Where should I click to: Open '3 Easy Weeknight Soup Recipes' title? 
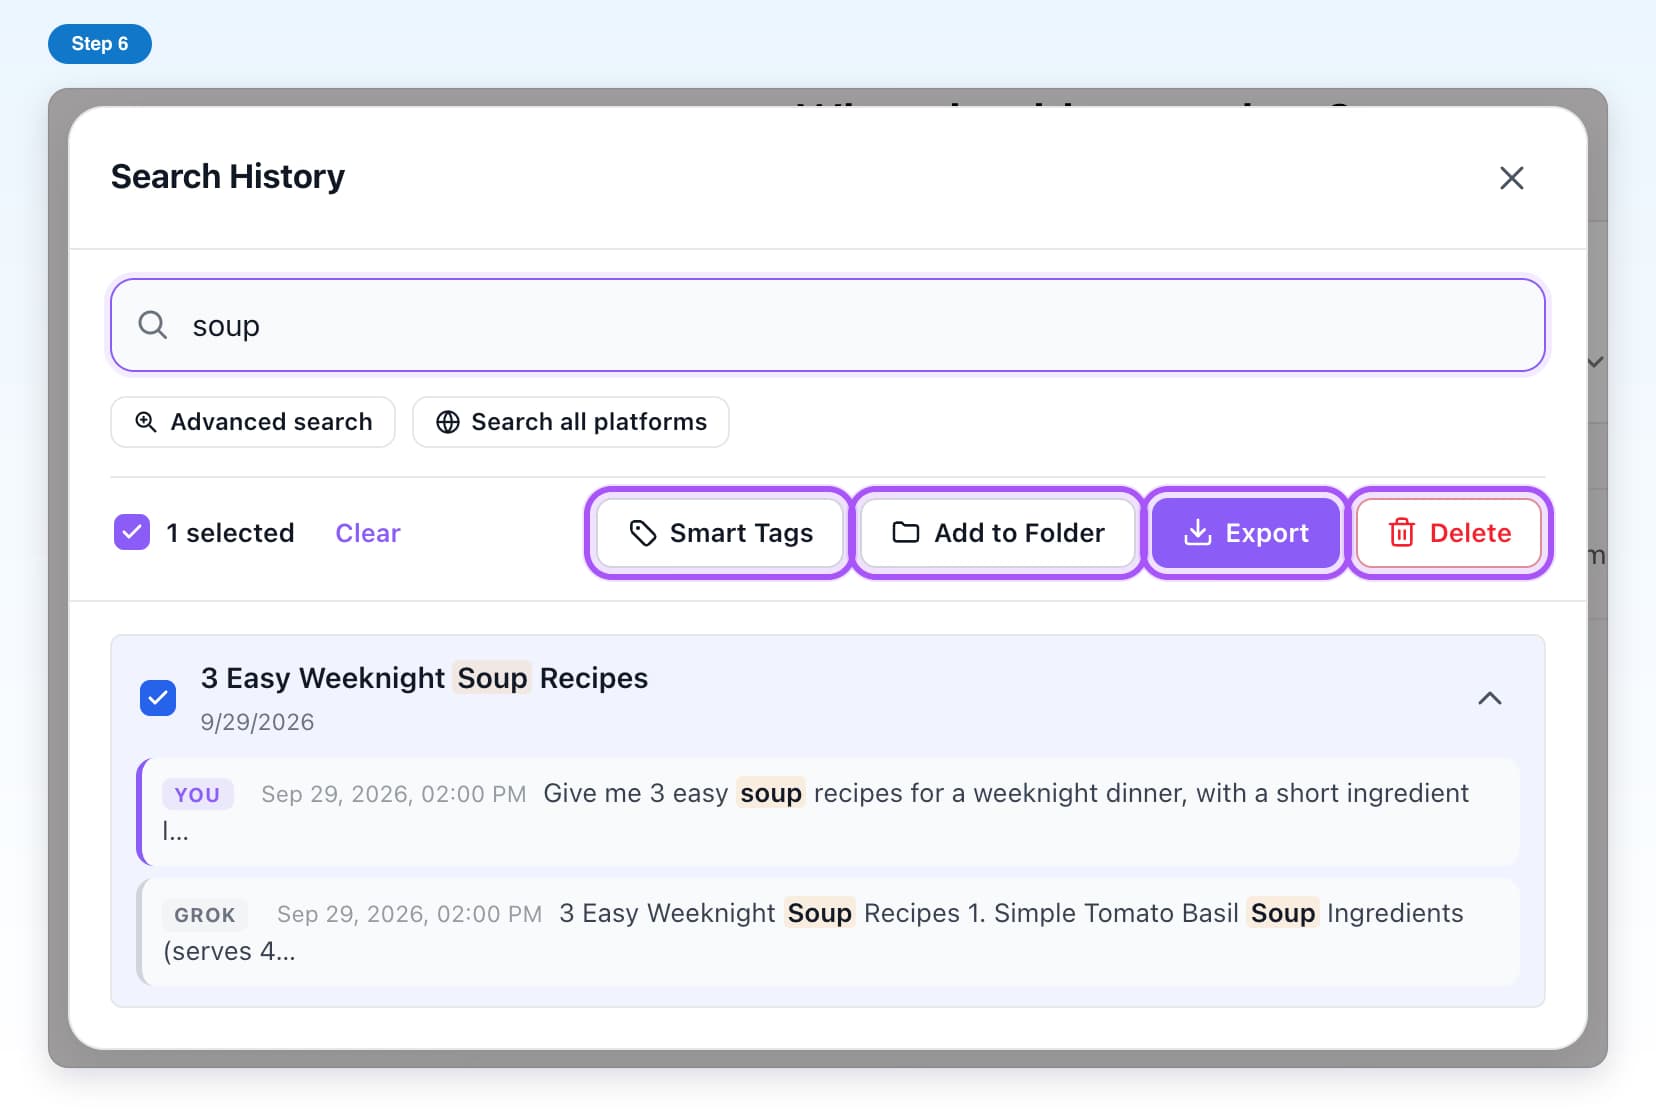(424, 678)
